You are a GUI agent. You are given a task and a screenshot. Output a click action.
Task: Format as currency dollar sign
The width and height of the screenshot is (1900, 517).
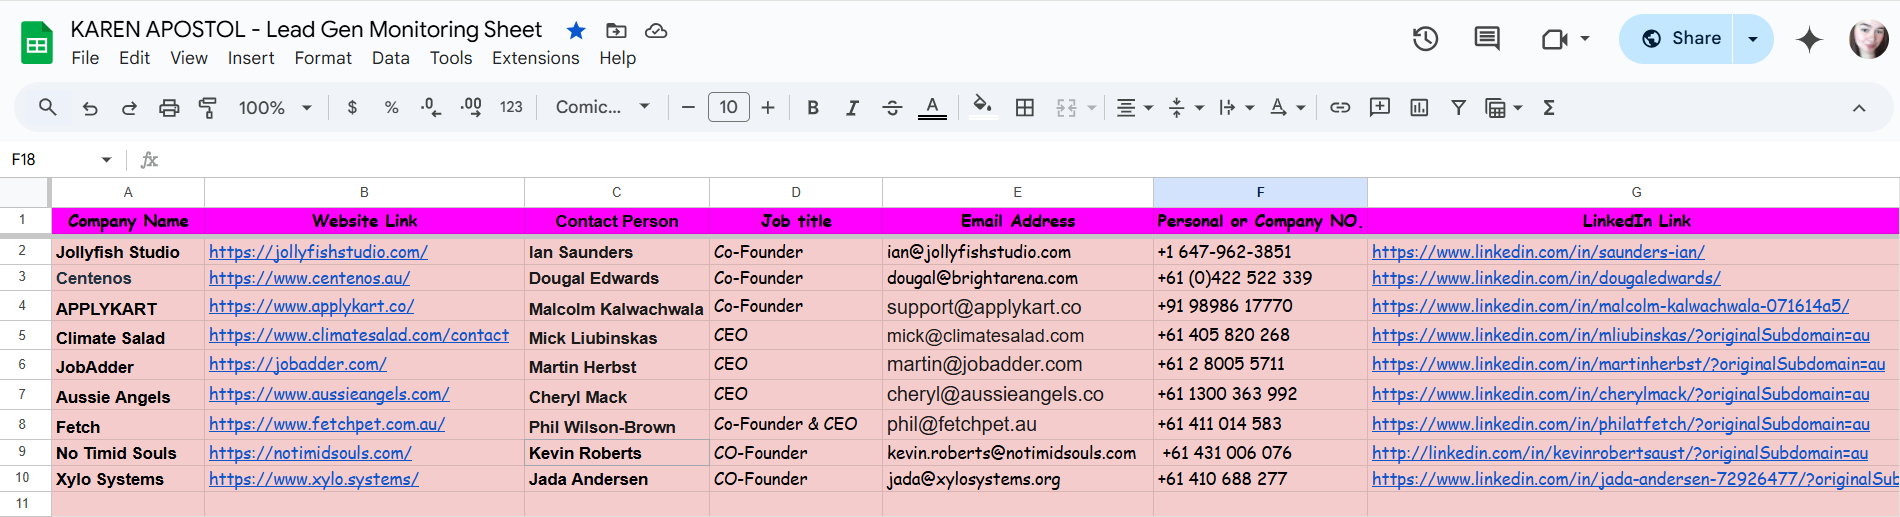tap(352, 107)
